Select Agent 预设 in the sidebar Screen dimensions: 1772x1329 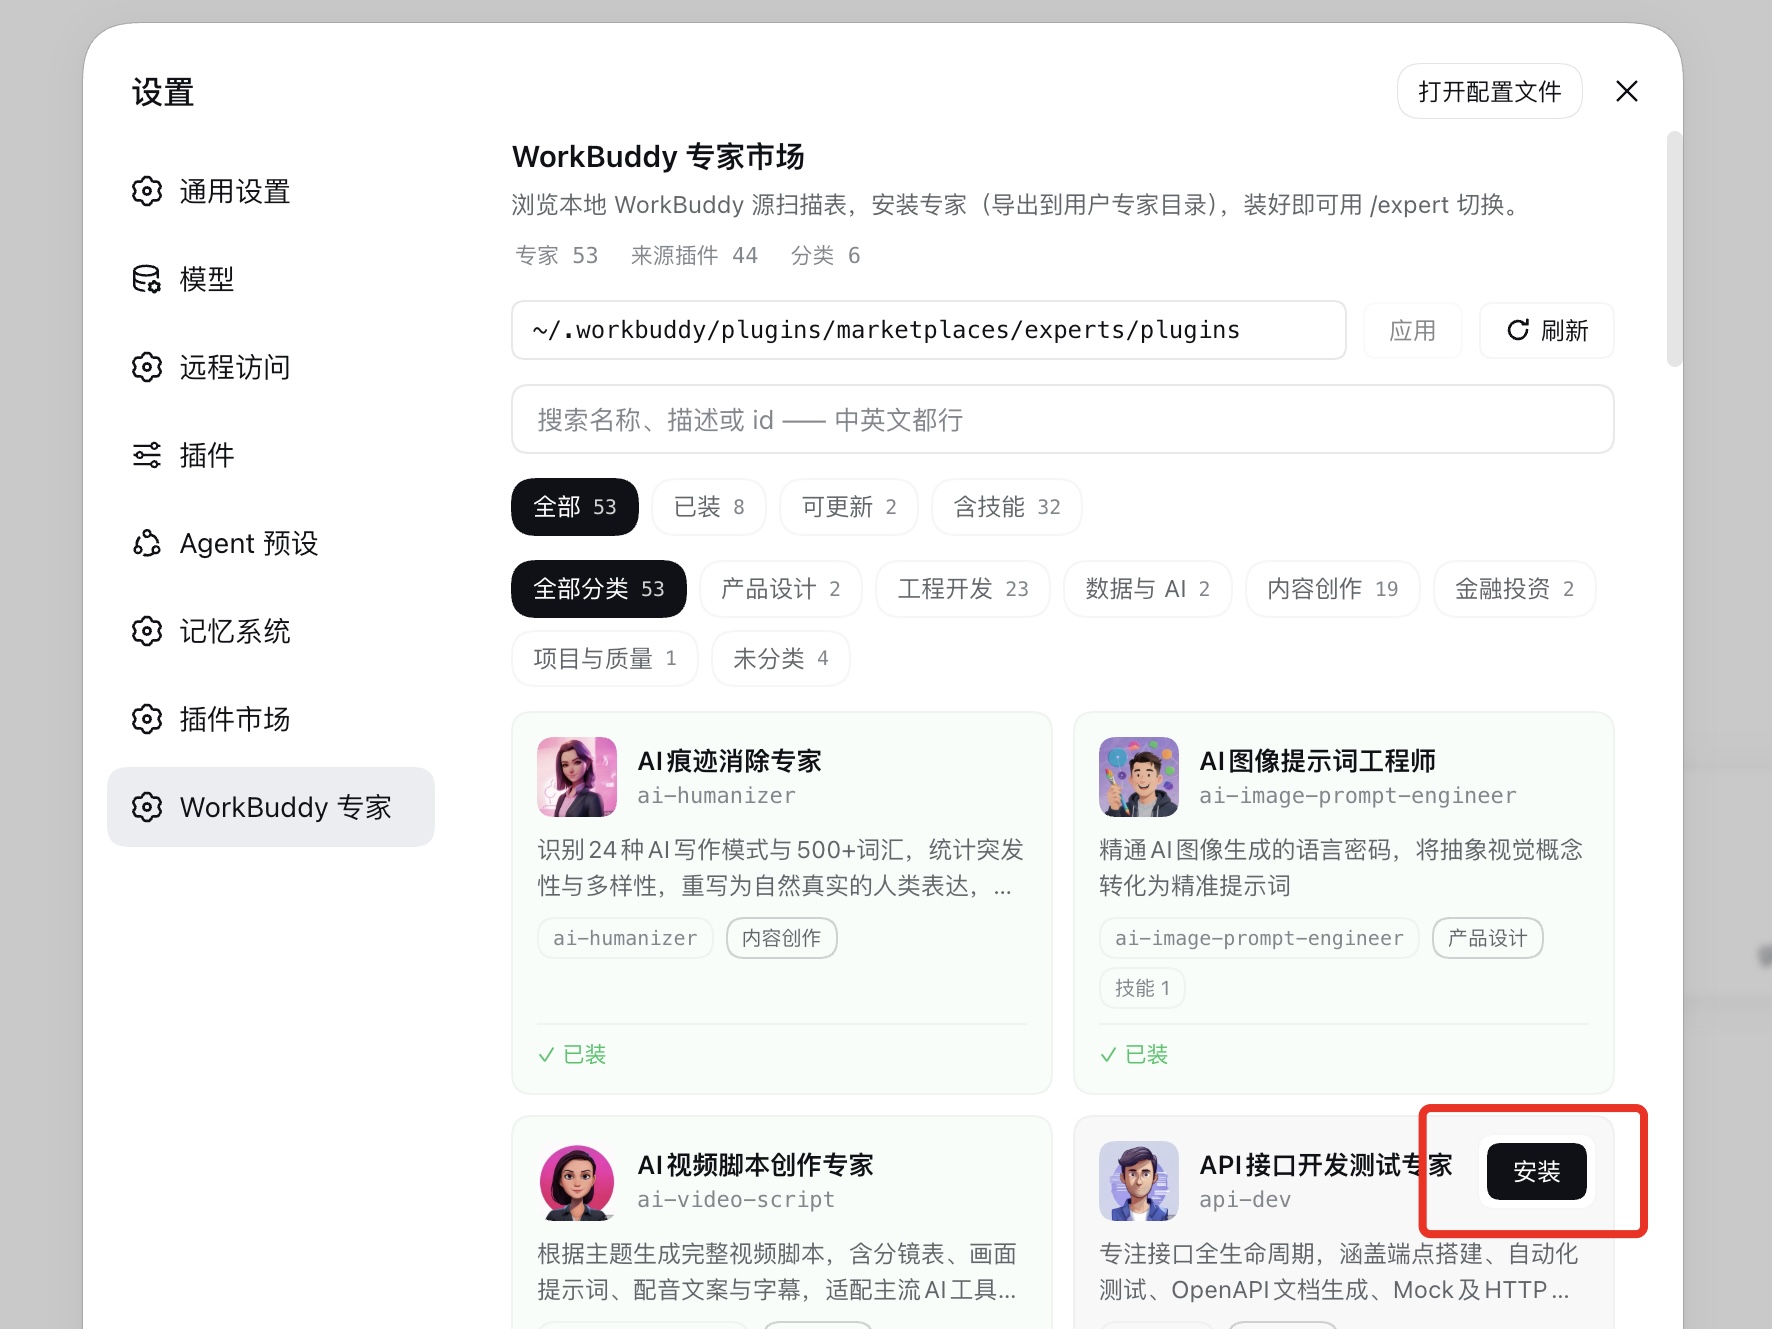[x=271, y=543]
